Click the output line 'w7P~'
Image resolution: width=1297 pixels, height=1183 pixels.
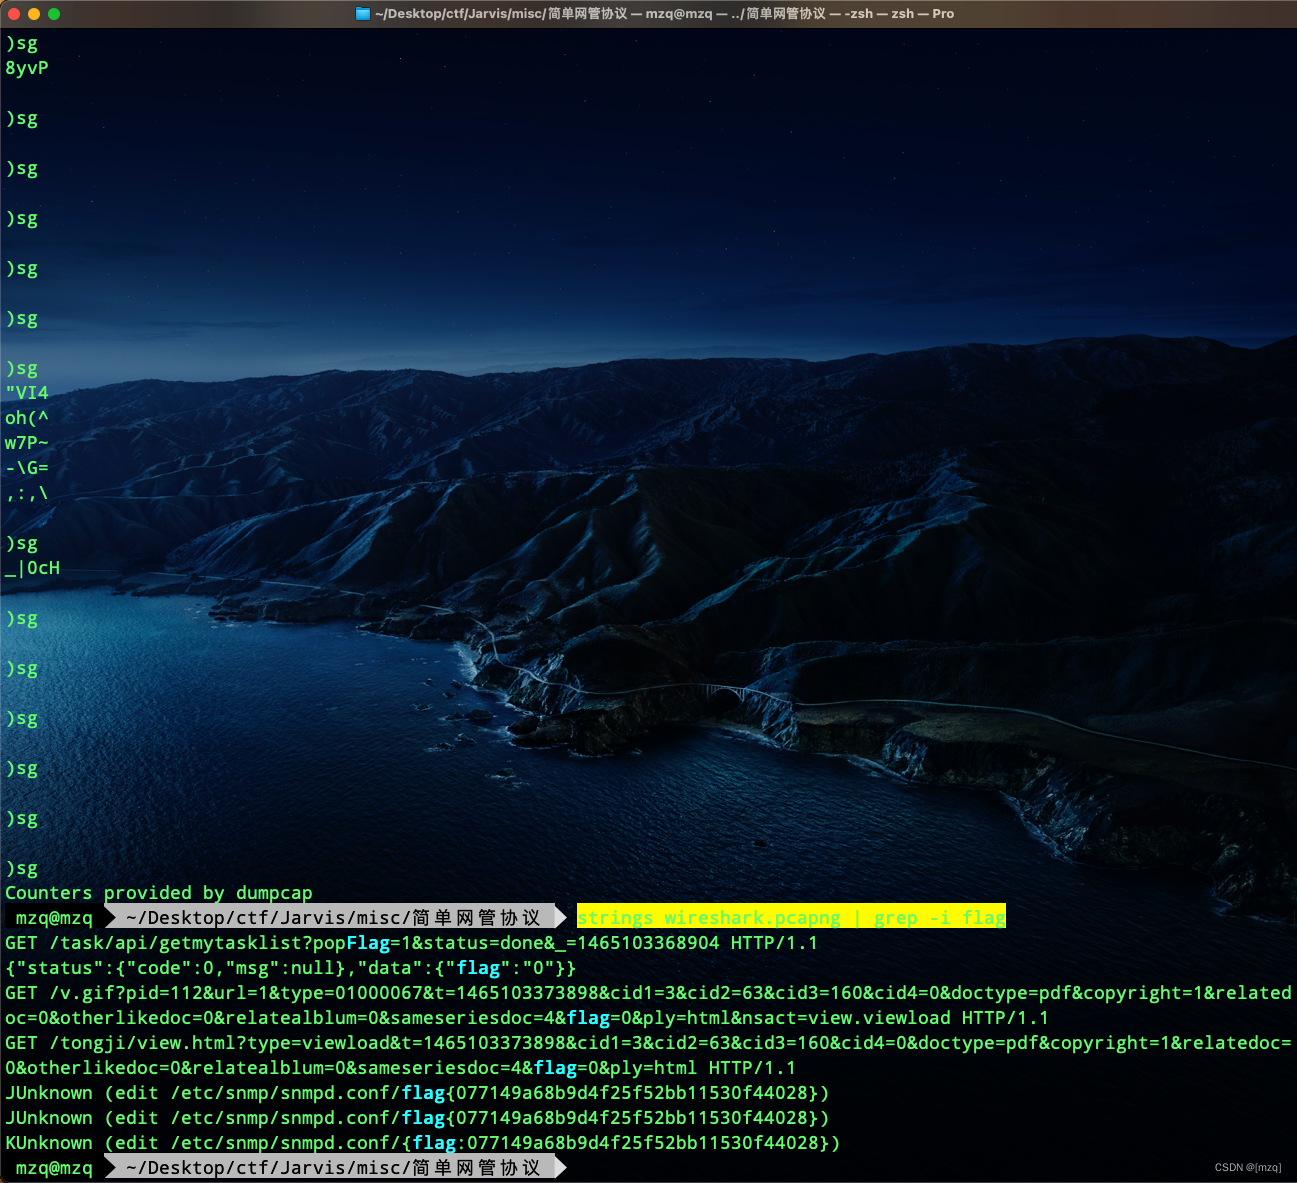27,443
